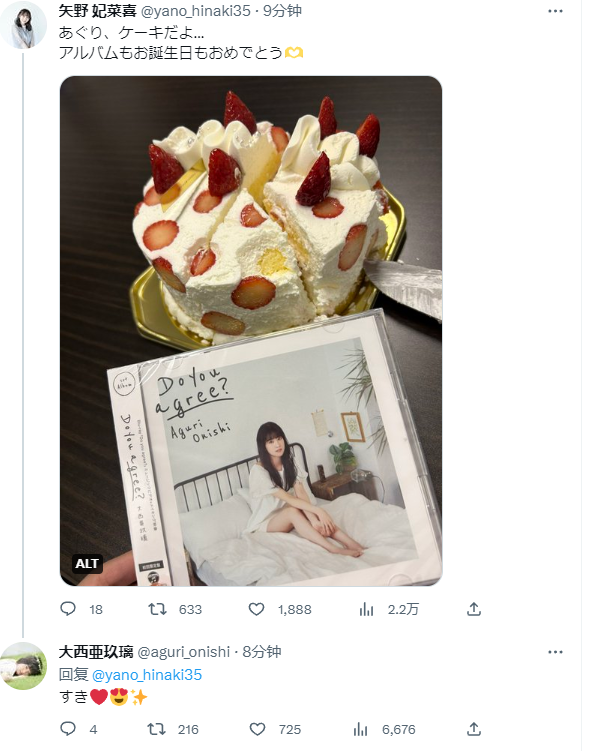View analytics showing 2.2万 views
The width and height of the screenshot is (593, 751).
click(x=366, y=609)
